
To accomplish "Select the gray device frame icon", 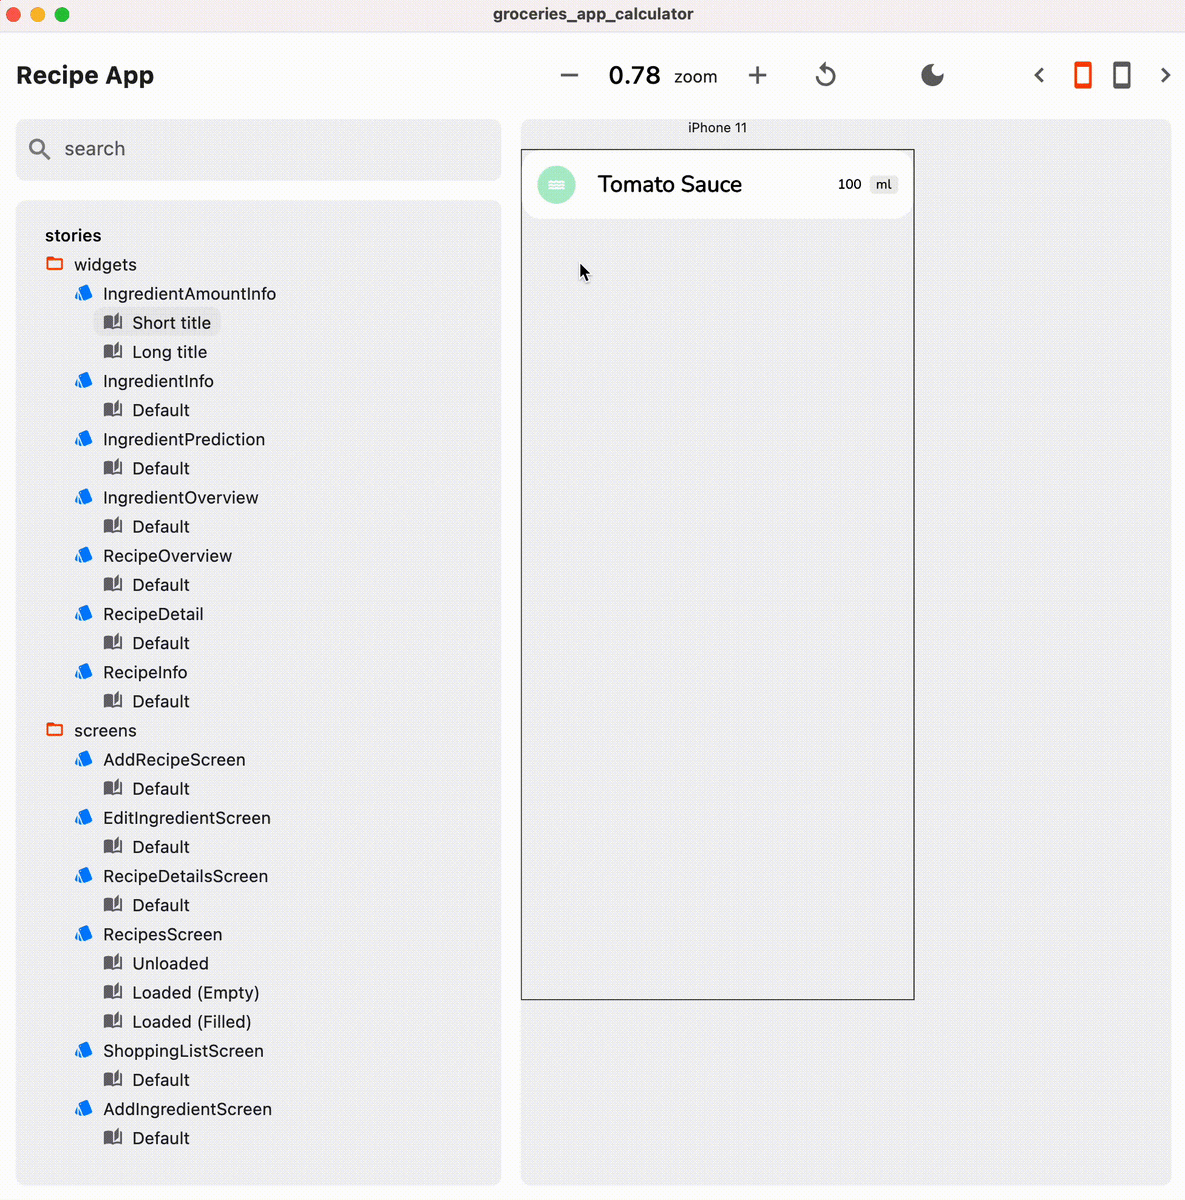I will pyautogui.click(x=1121, y=75).
